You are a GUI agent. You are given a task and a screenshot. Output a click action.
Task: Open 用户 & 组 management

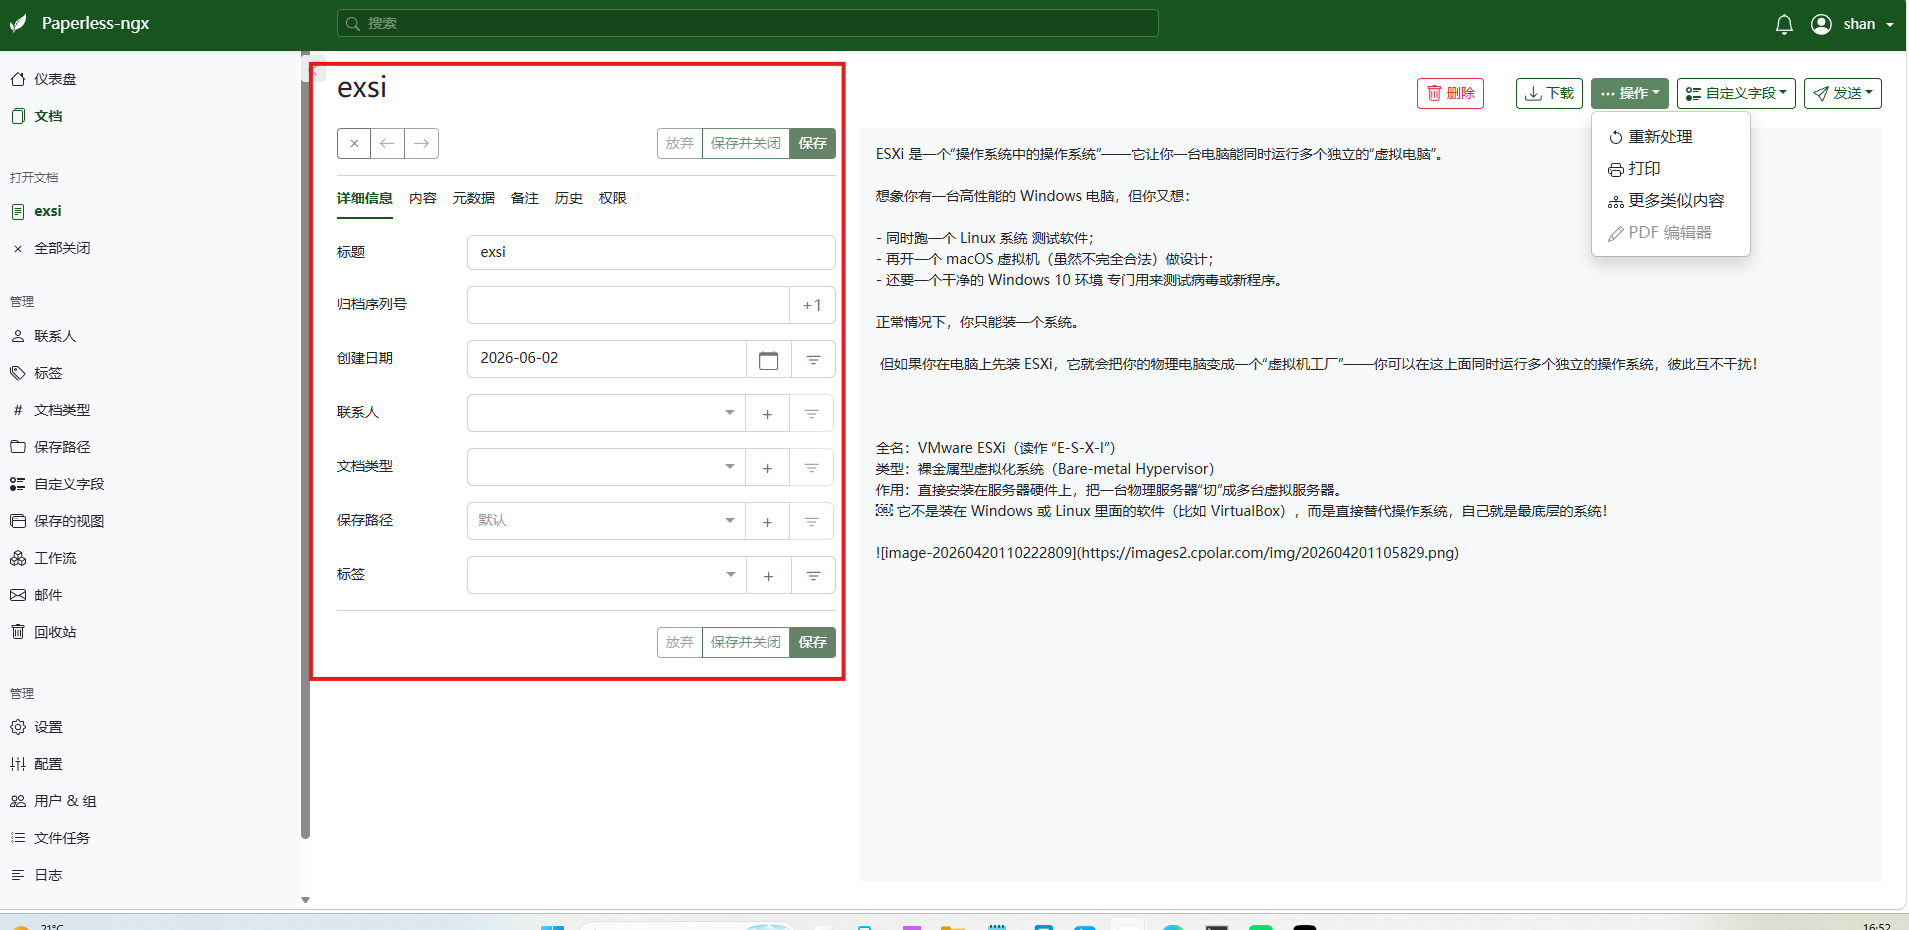tap(54, 801)
